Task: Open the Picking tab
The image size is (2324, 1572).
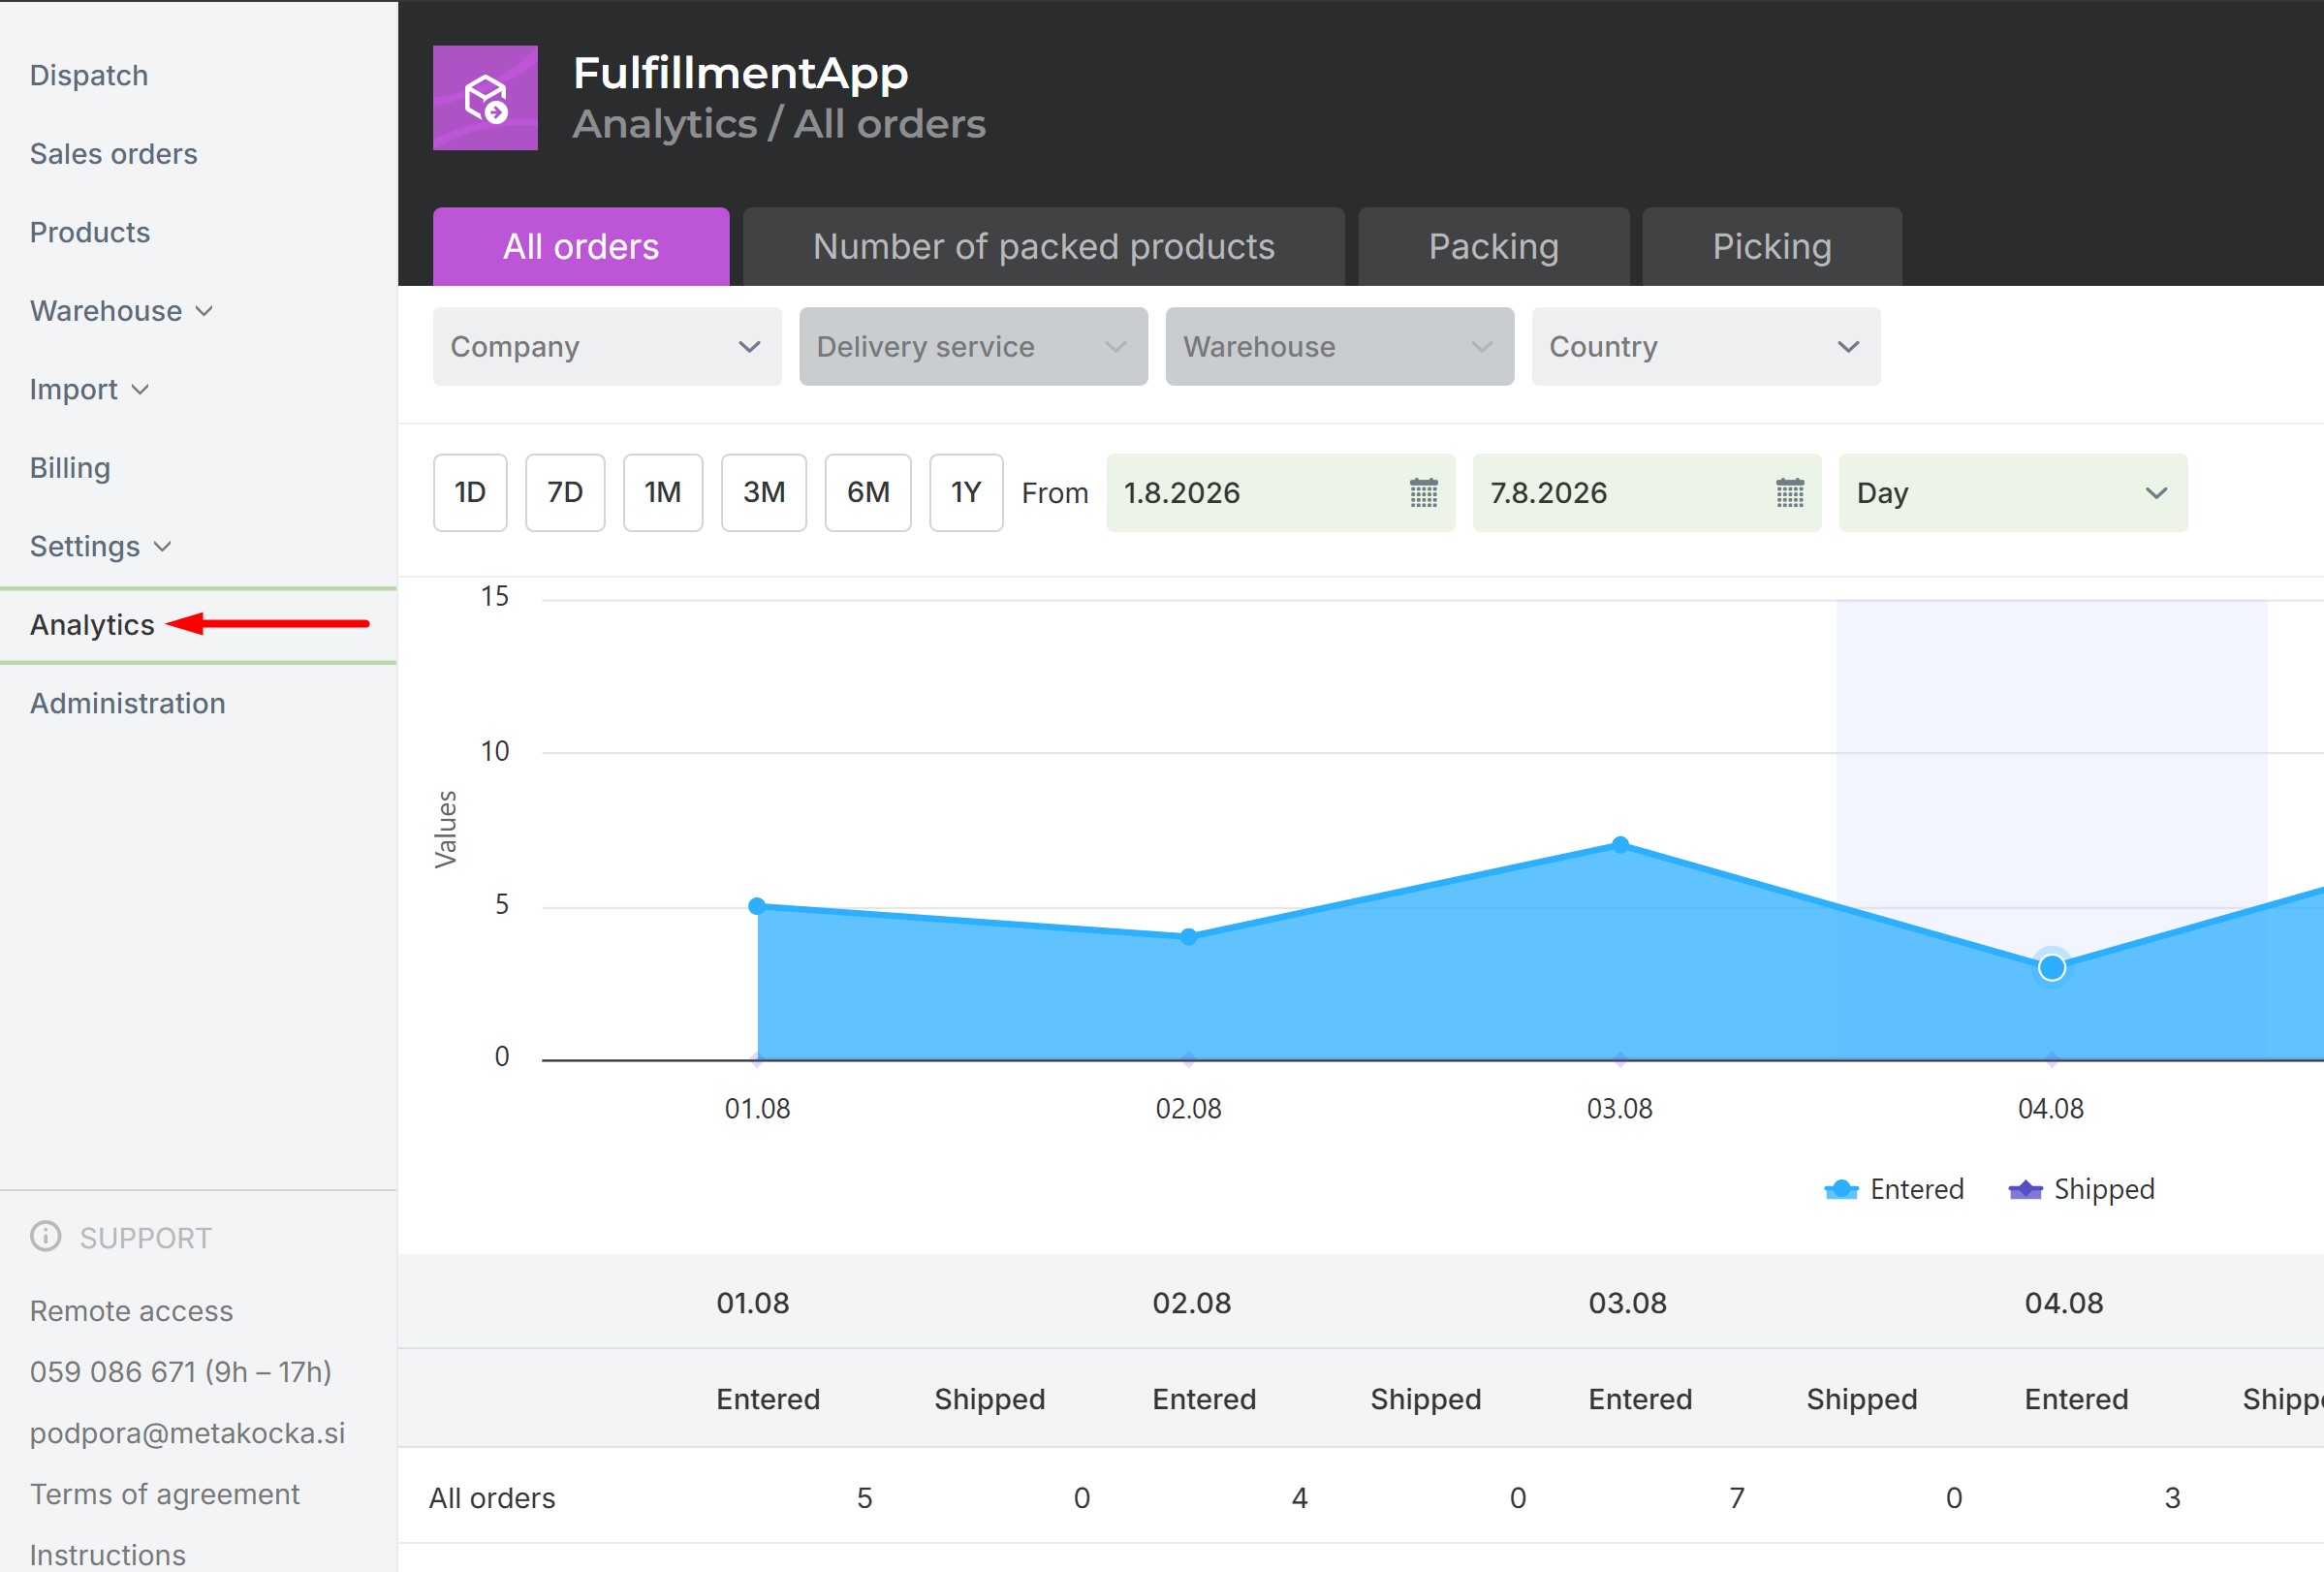Action: coord(1772,246)
